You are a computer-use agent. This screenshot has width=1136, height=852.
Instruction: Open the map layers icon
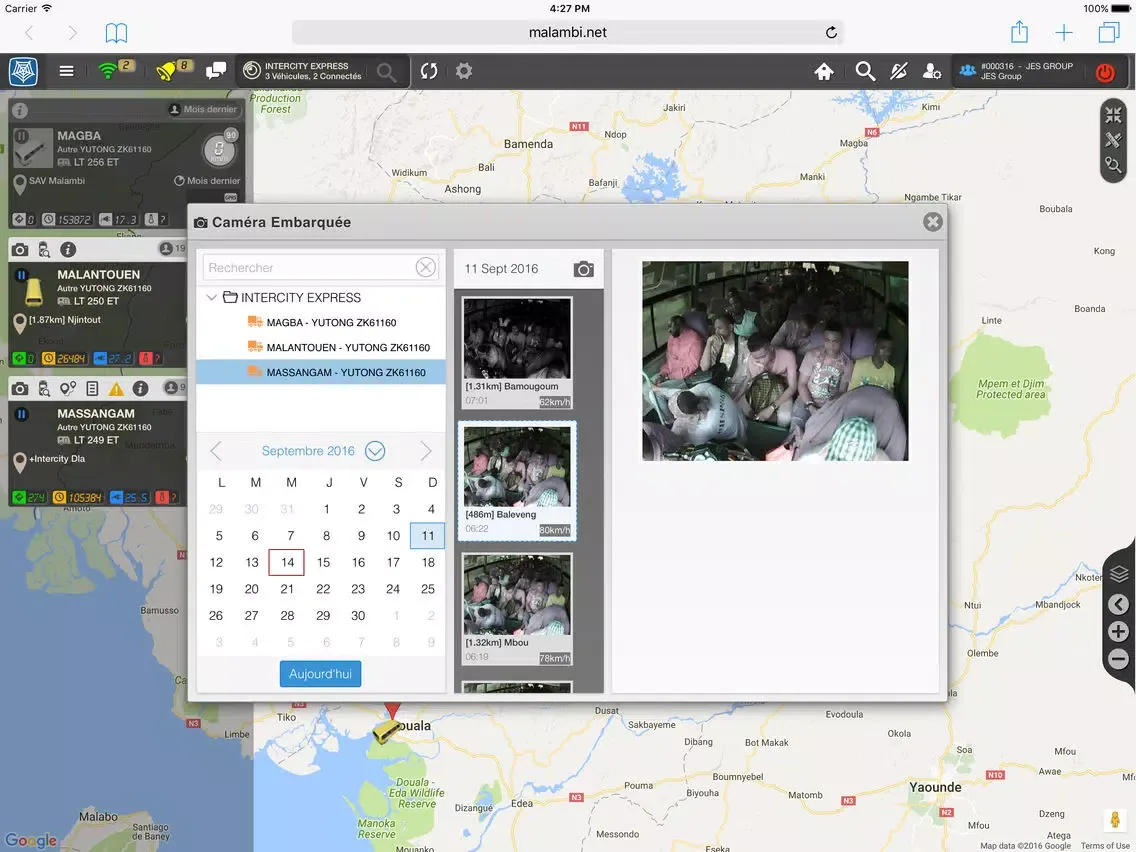(1119, 574)
